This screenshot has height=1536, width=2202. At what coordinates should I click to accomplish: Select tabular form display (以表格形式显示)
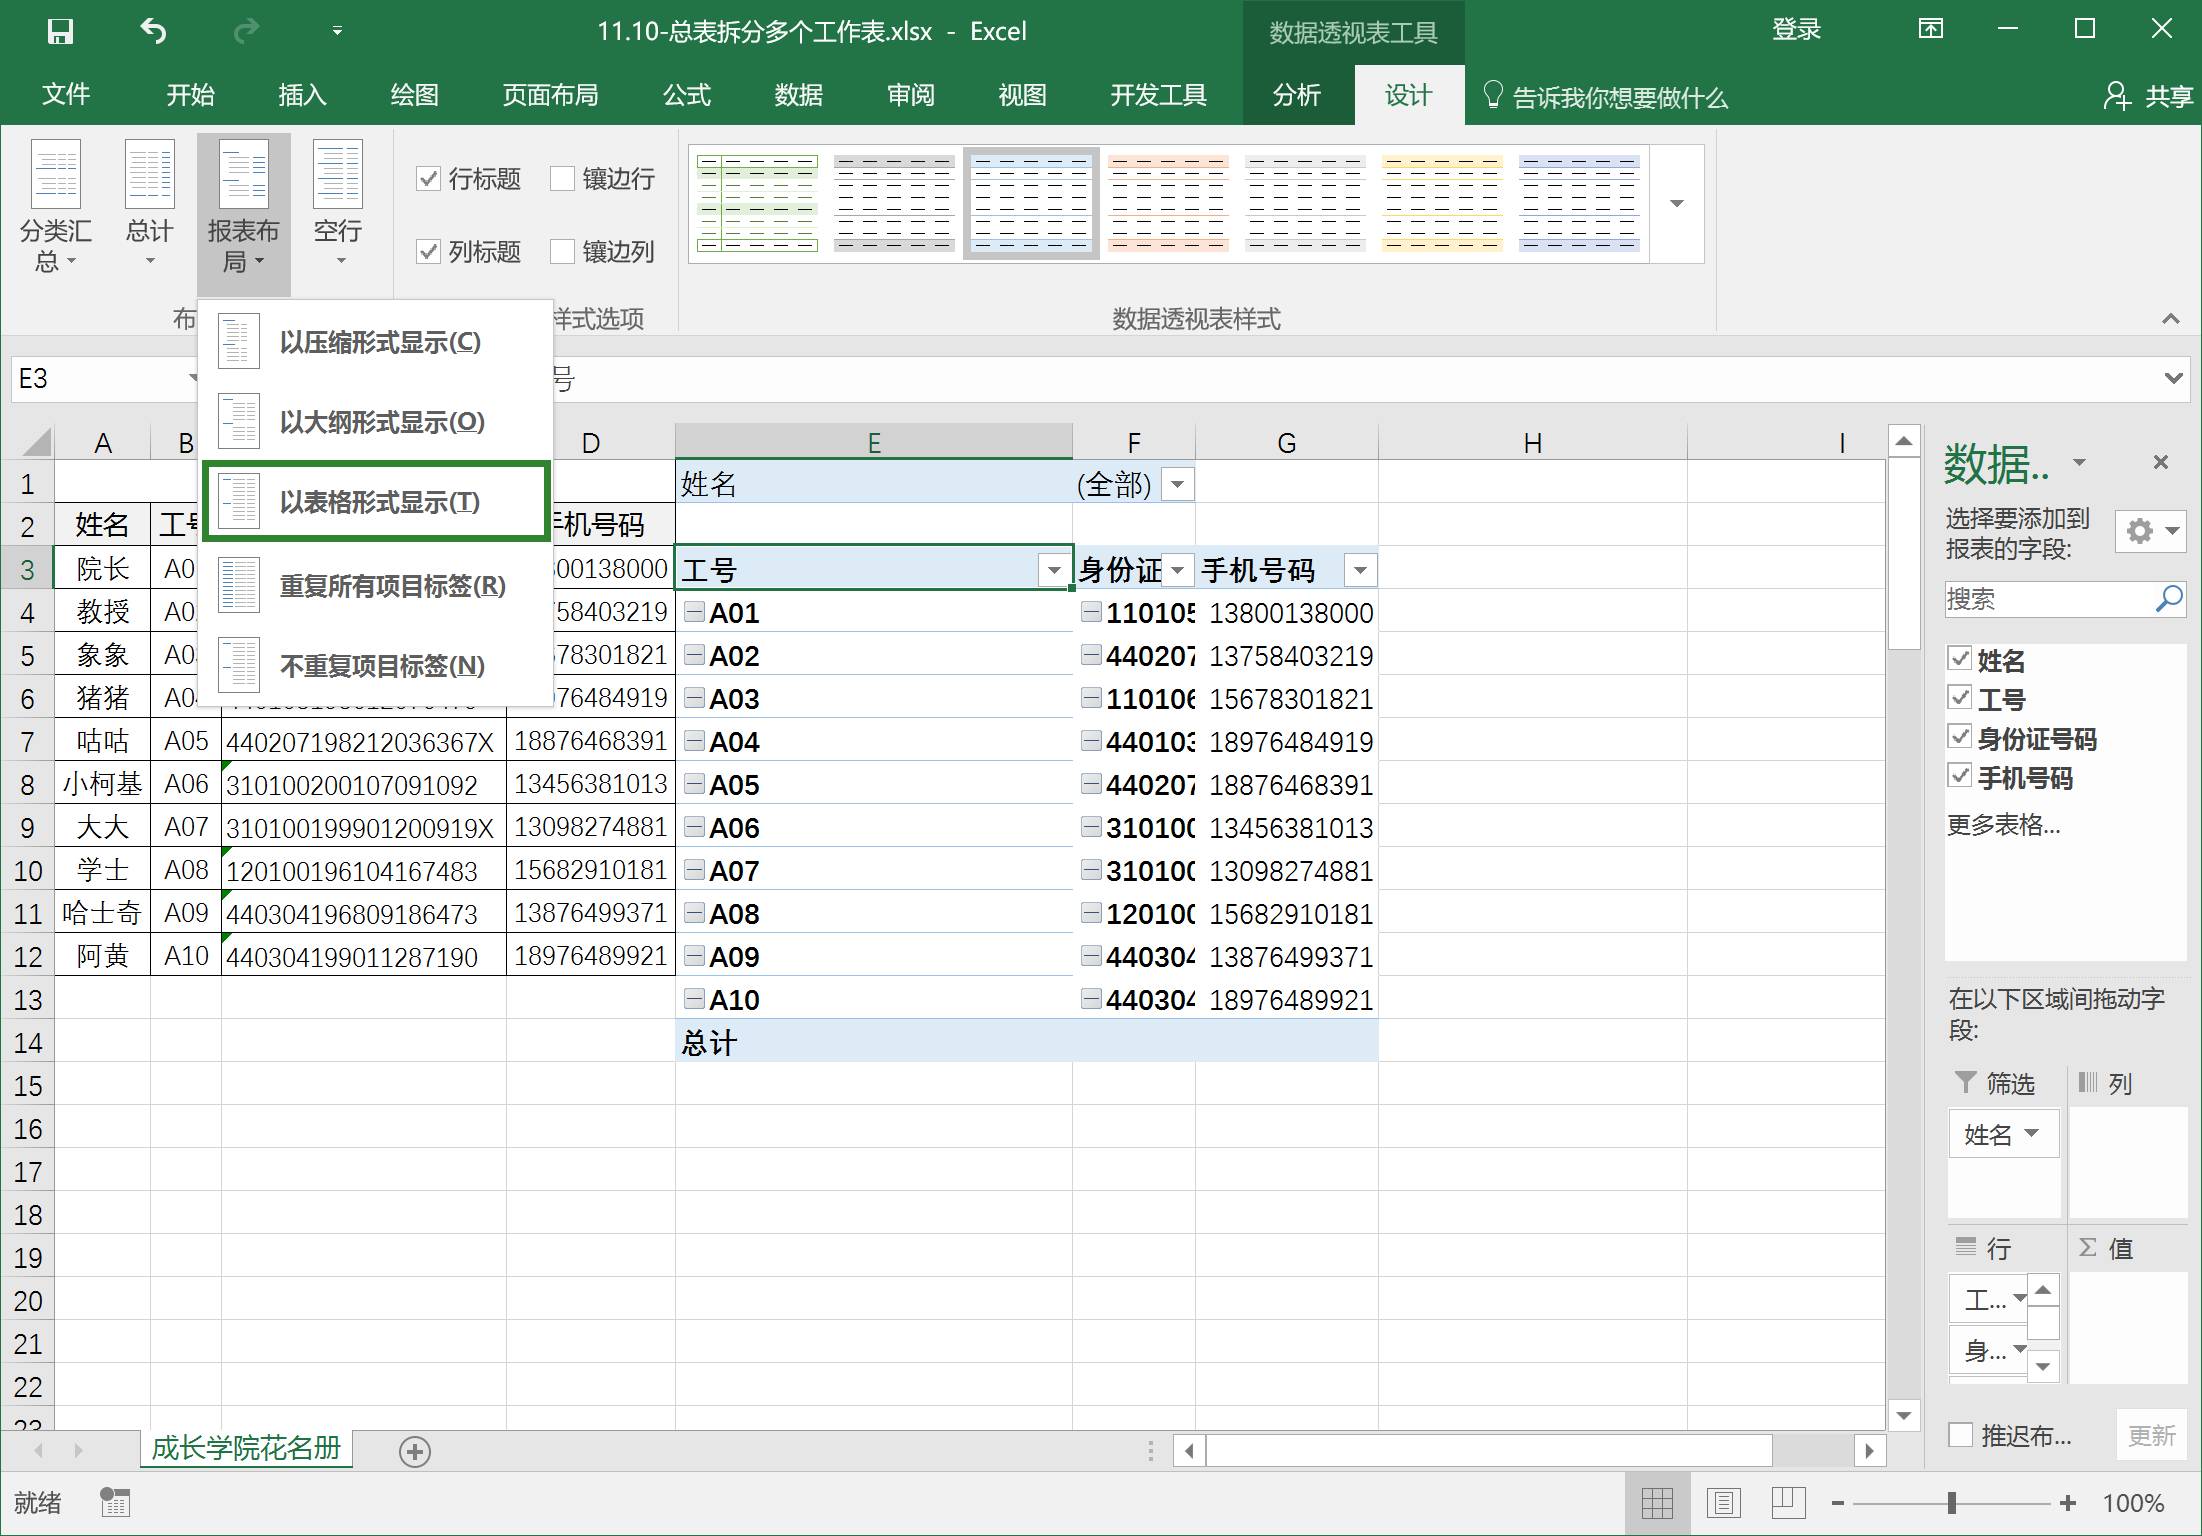point(376,502)
